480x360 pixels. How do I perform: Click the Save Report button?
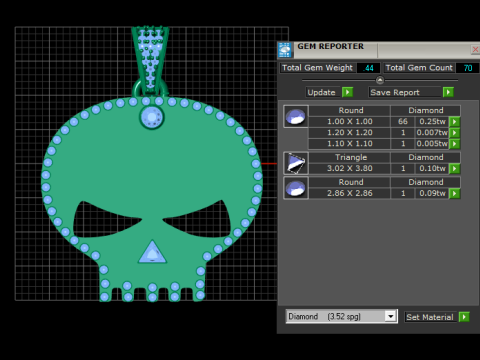pyautogui.click(x=405, y=92)
